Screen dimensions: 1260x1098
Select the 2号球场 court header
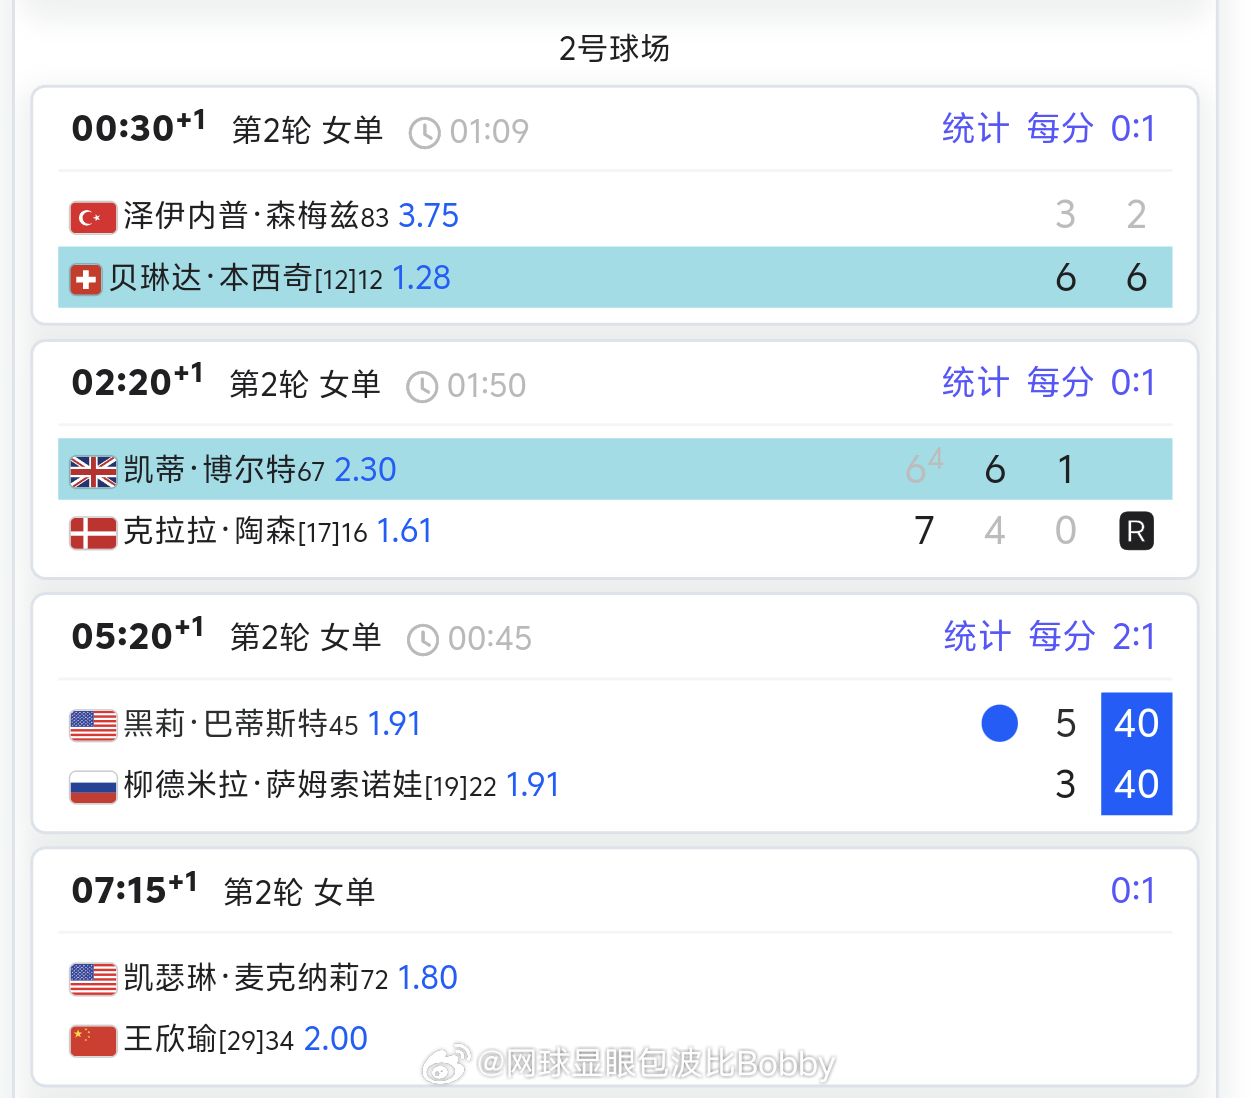click(x=614, y=48)
